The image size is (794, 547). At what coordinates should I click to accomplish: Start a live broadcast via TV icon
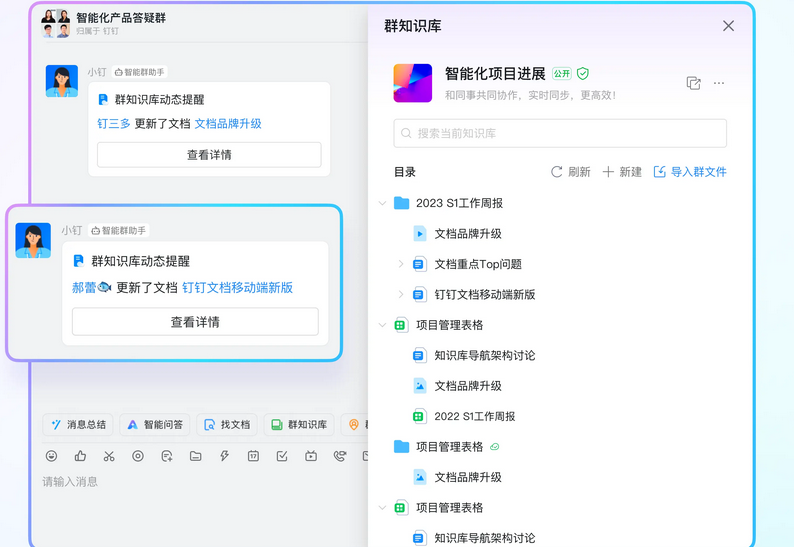[311, 456]
